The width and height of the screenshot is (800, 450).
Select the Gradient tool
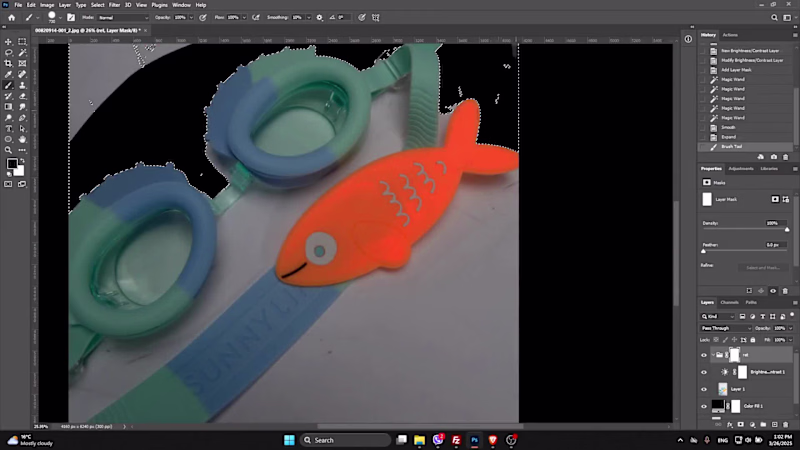click(x=9, y=107)
